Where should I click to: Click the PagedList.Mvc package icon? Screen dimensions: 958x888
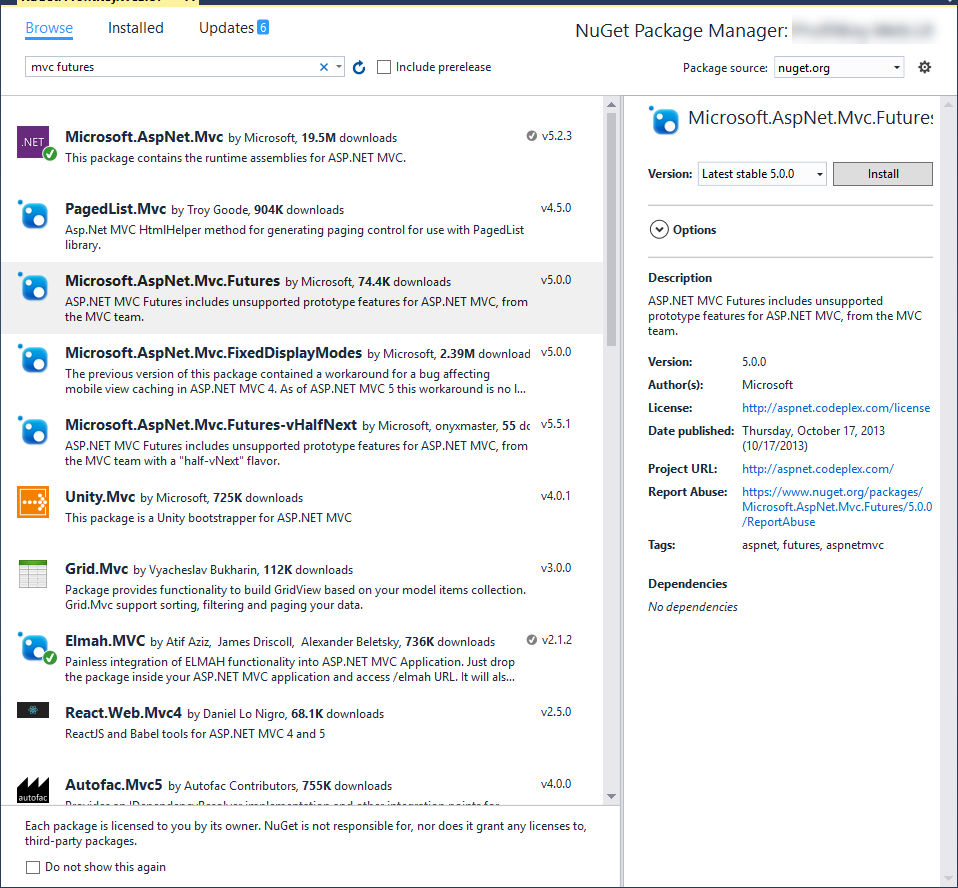pyautogui.click(x=33, y=216)
